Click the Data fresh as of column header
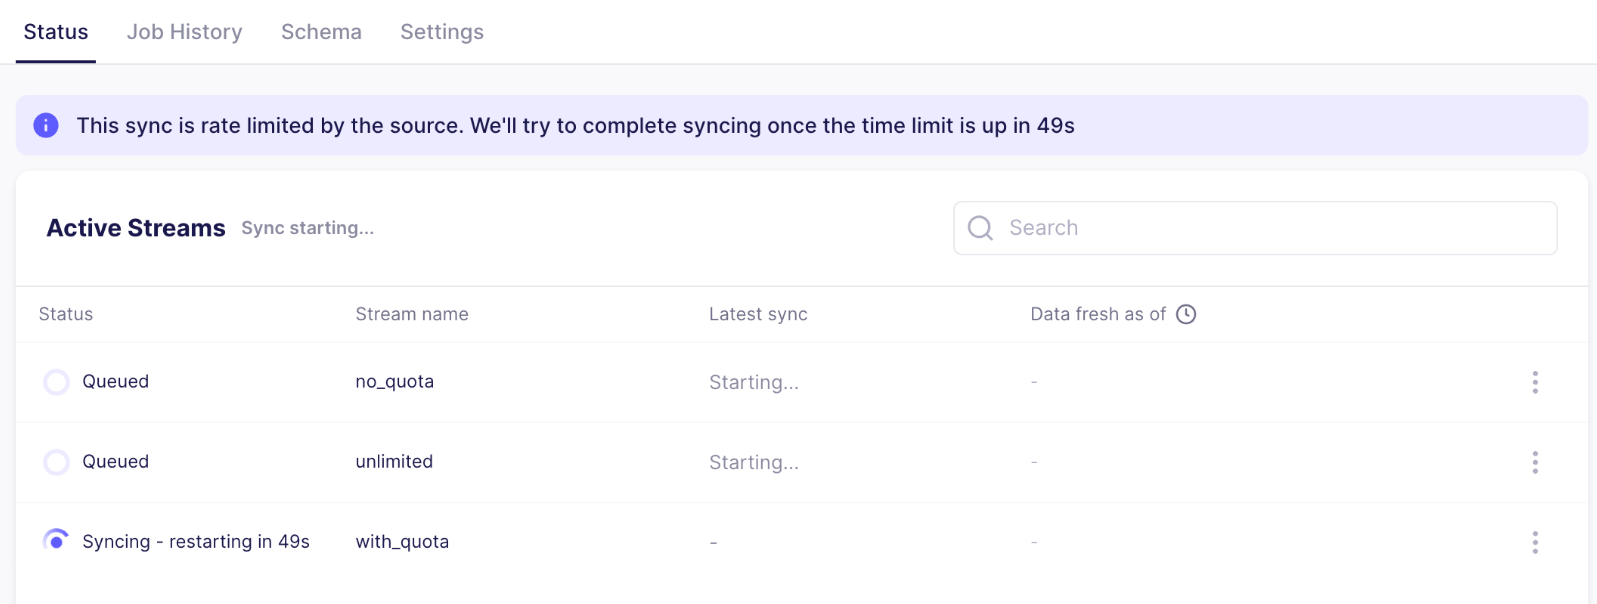The height and width of the screenshot is (604, 1597). 1098,314
